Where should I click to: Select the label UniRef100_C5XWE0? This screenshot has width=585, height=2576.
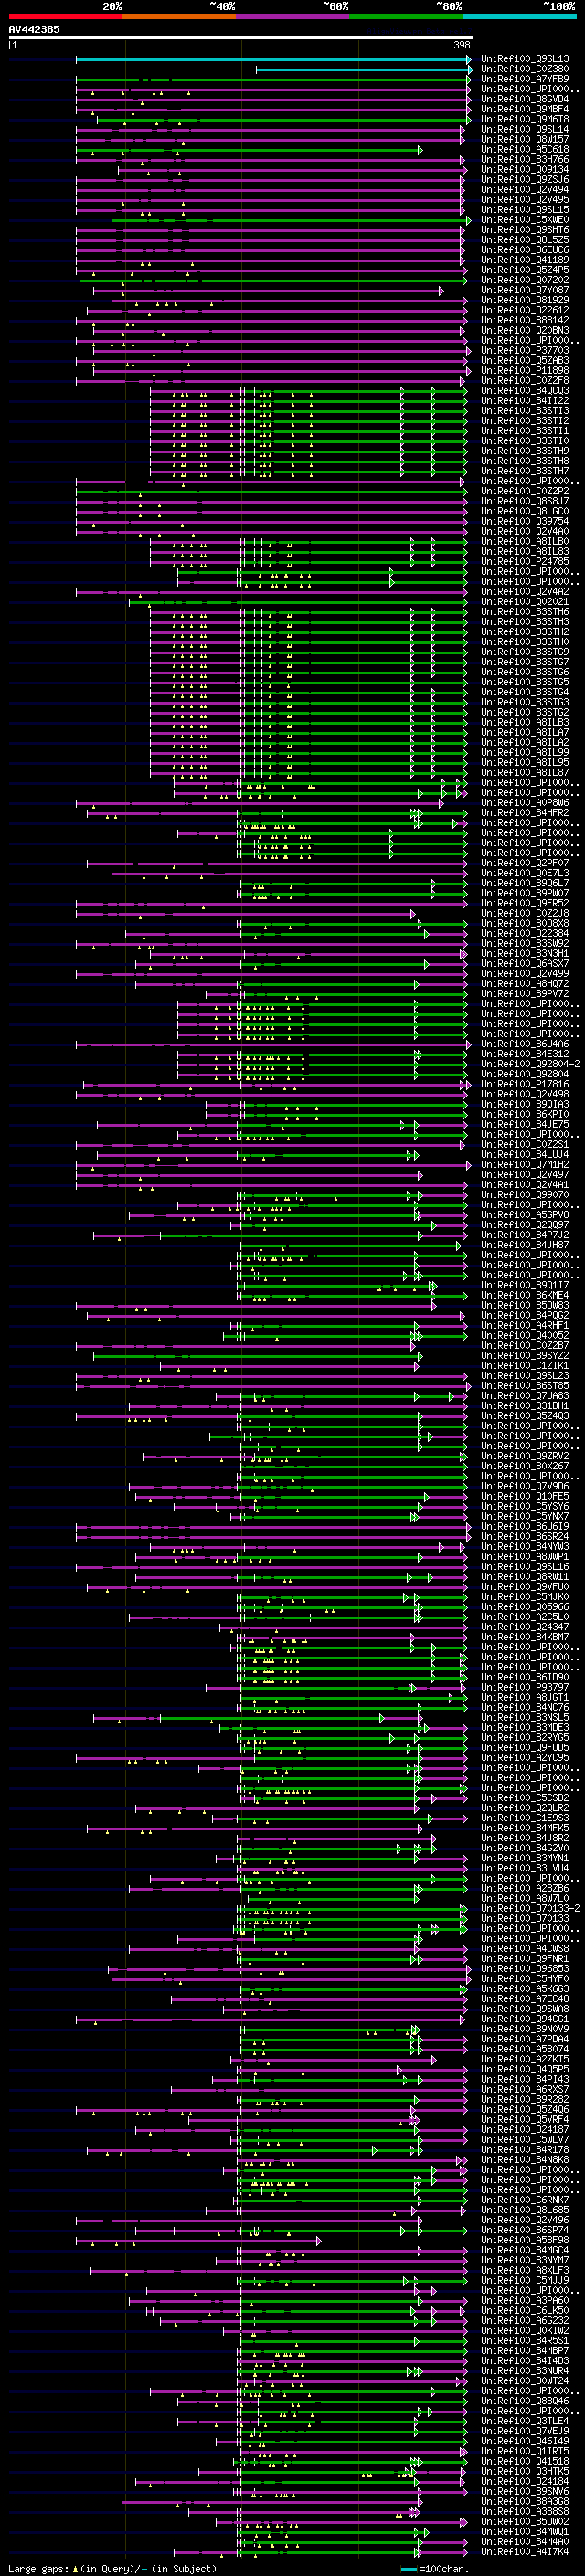(x=525, y=220)
